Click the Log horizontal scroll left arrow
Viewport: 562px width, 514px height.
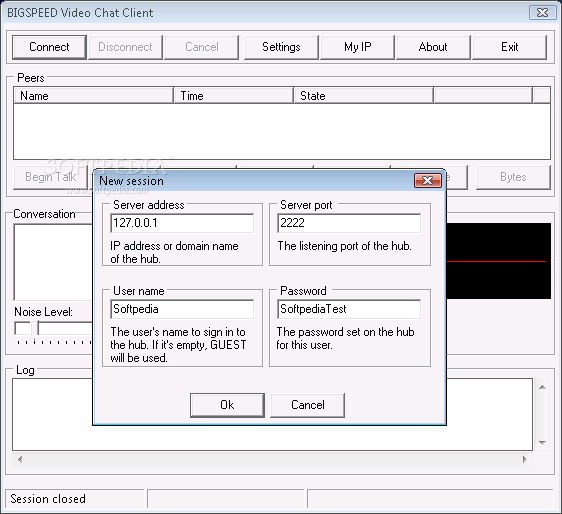pos(20,459)
